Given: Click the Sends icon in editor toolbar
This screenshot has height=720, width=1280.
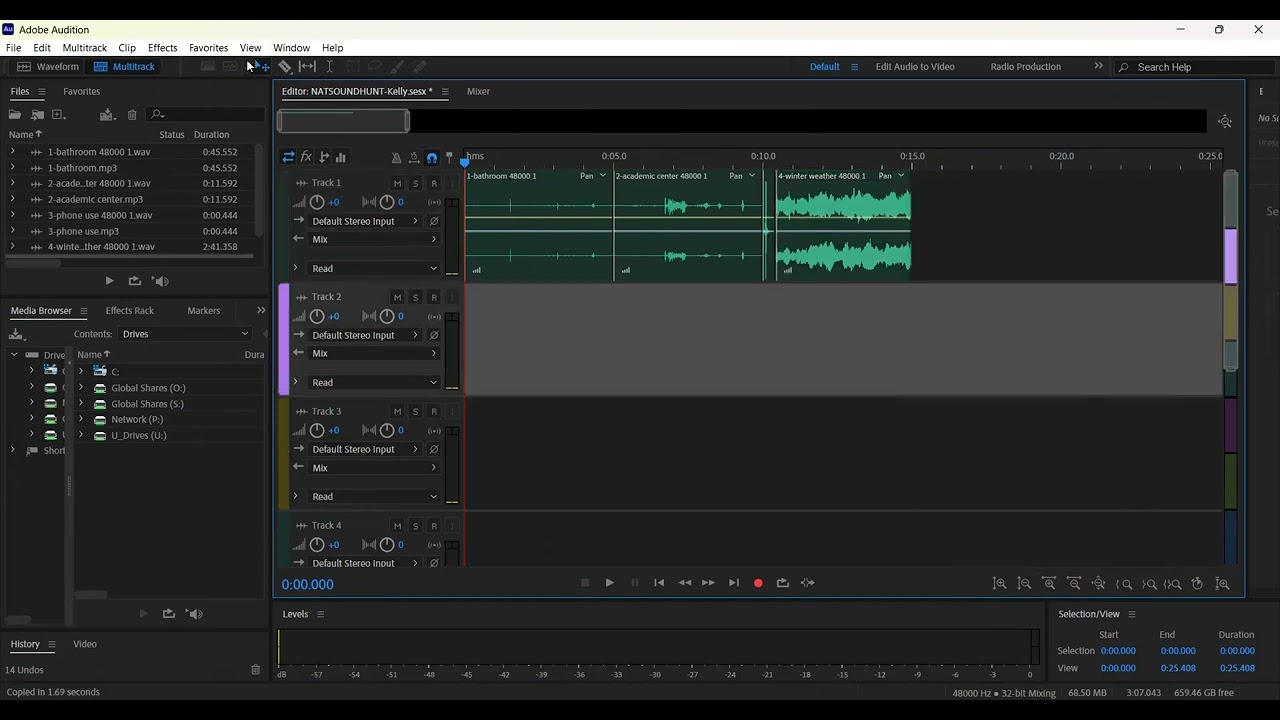Looking at the screenshot, I should pos(323,157).
